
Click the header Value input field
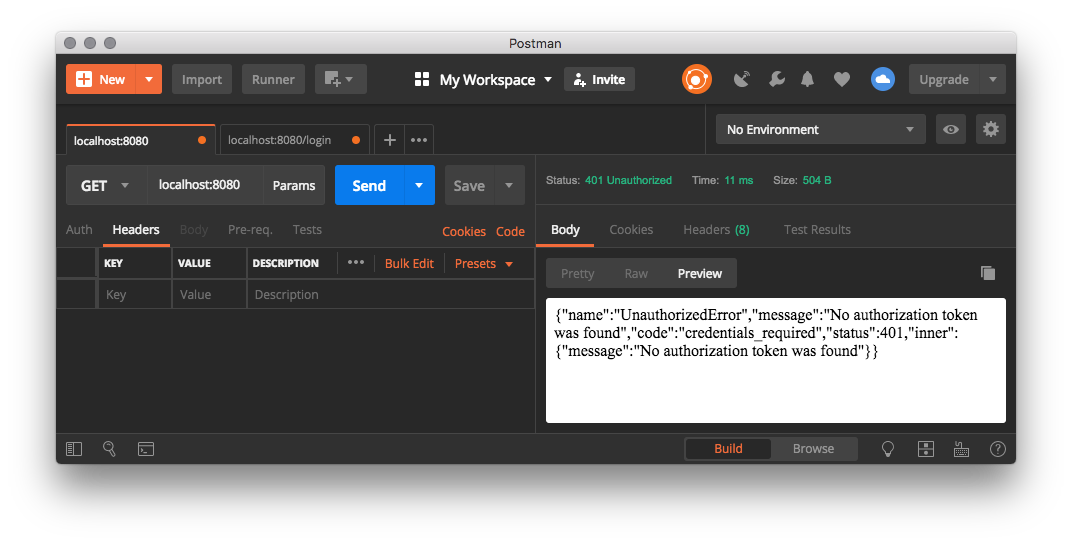[x=209, y=295]
